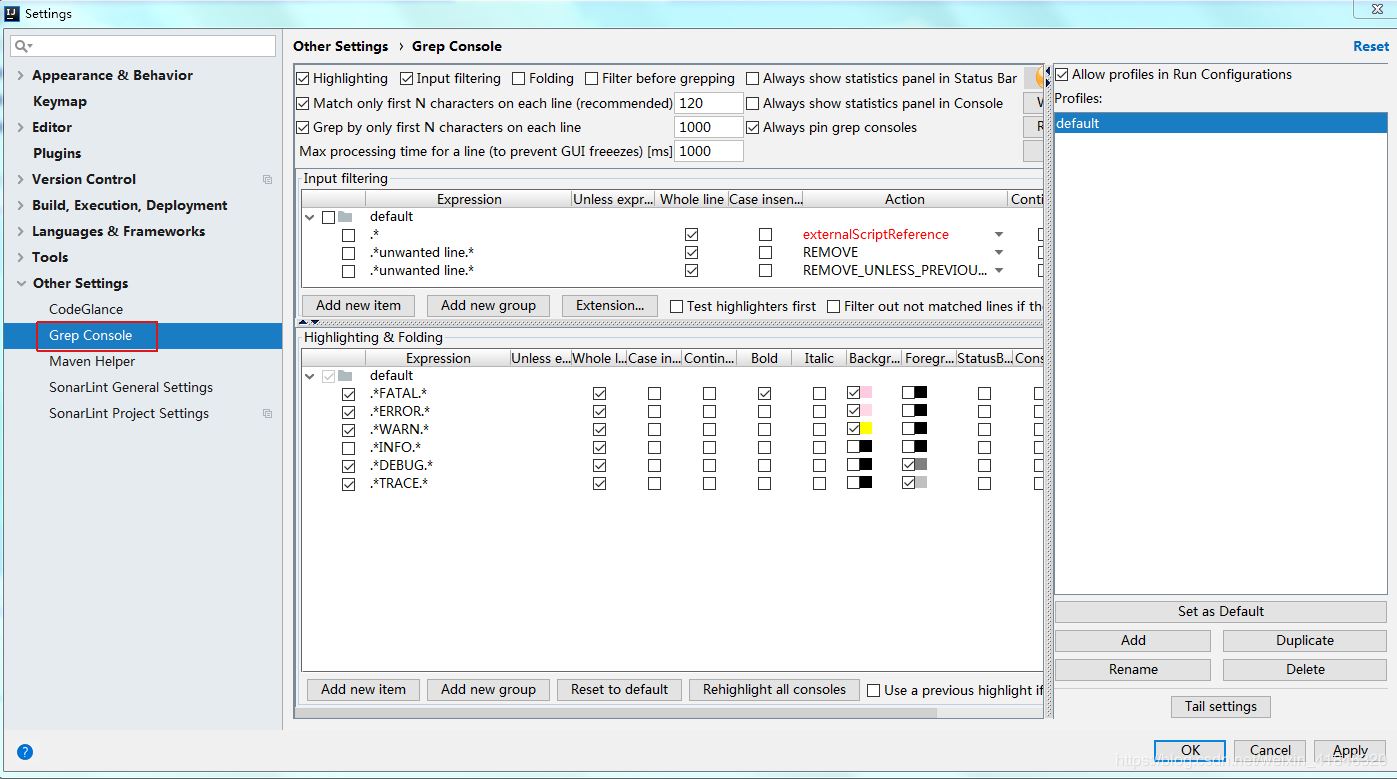1397x779 pixels.
Task: Click the project-level icon beside Version Control
Action: click(267, 180)
